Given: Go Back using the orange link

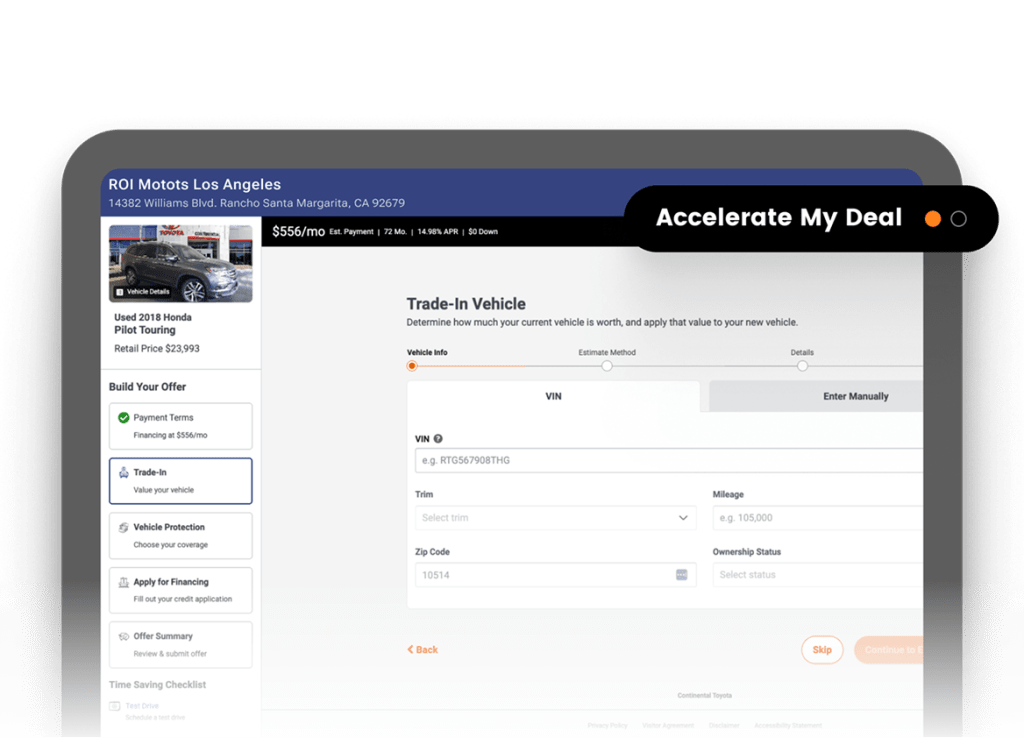Looking at the screenshot, I should tap(423, 650).
